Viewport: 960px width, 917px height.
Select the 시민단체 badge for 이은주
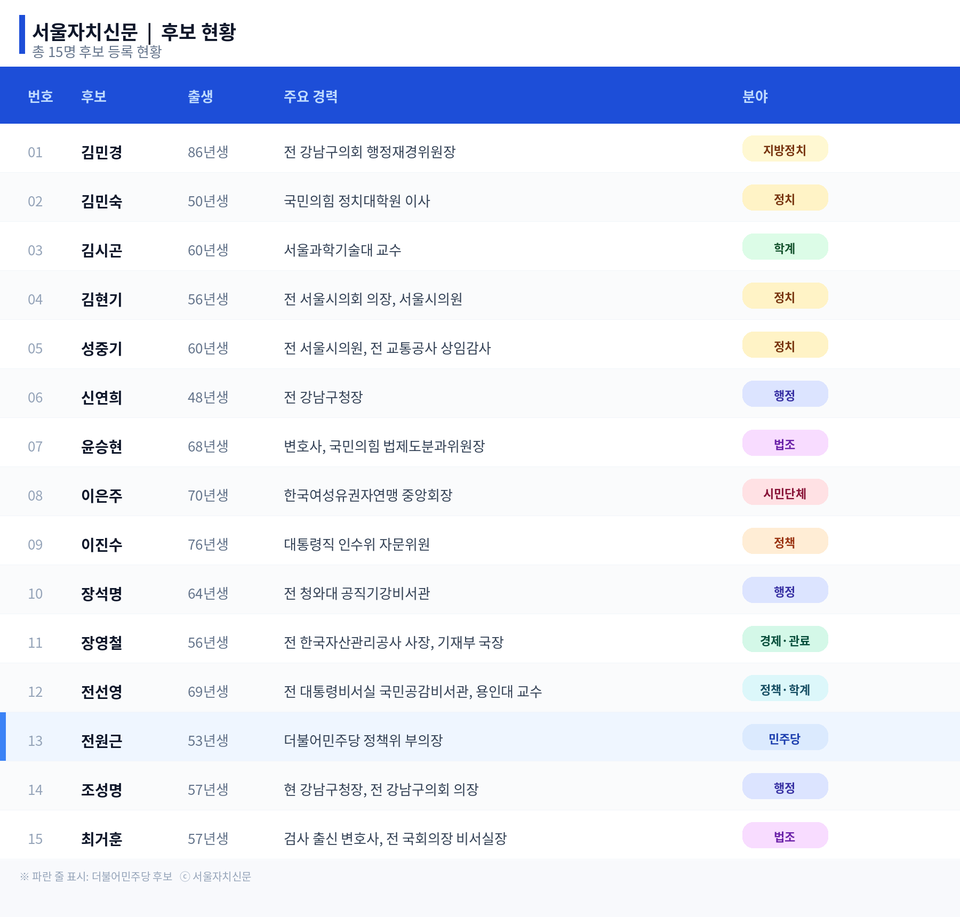click(x=785, y=492)
